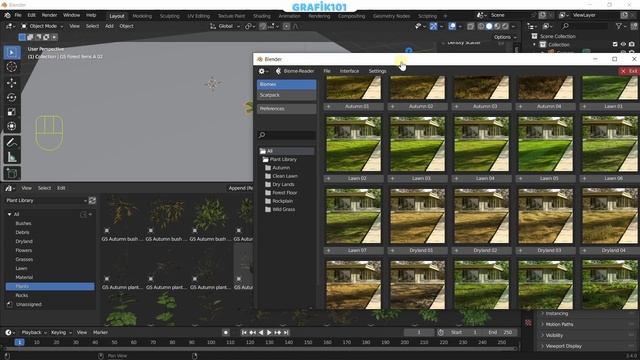Viewport: 640px width, 360px height.
Task: Toggle proportional editing in viewport header
Action: click(x=287, y=26)
